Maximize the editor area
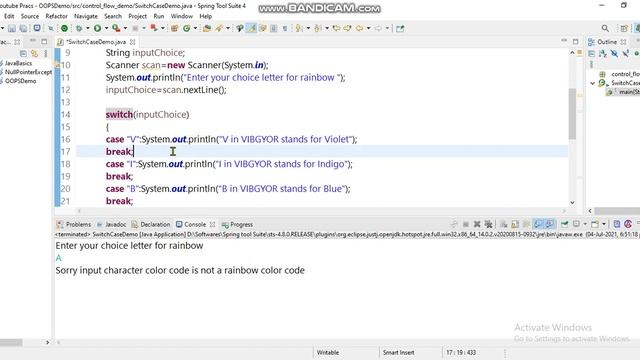This screenshot has height=360, width=640. point(576,41)
